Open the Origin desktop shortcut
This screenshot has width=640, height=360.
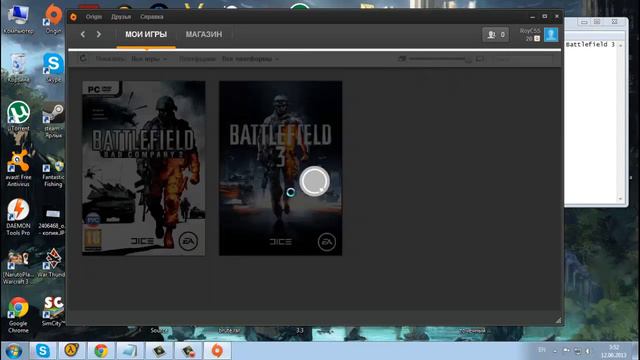(x=53, y=18)
